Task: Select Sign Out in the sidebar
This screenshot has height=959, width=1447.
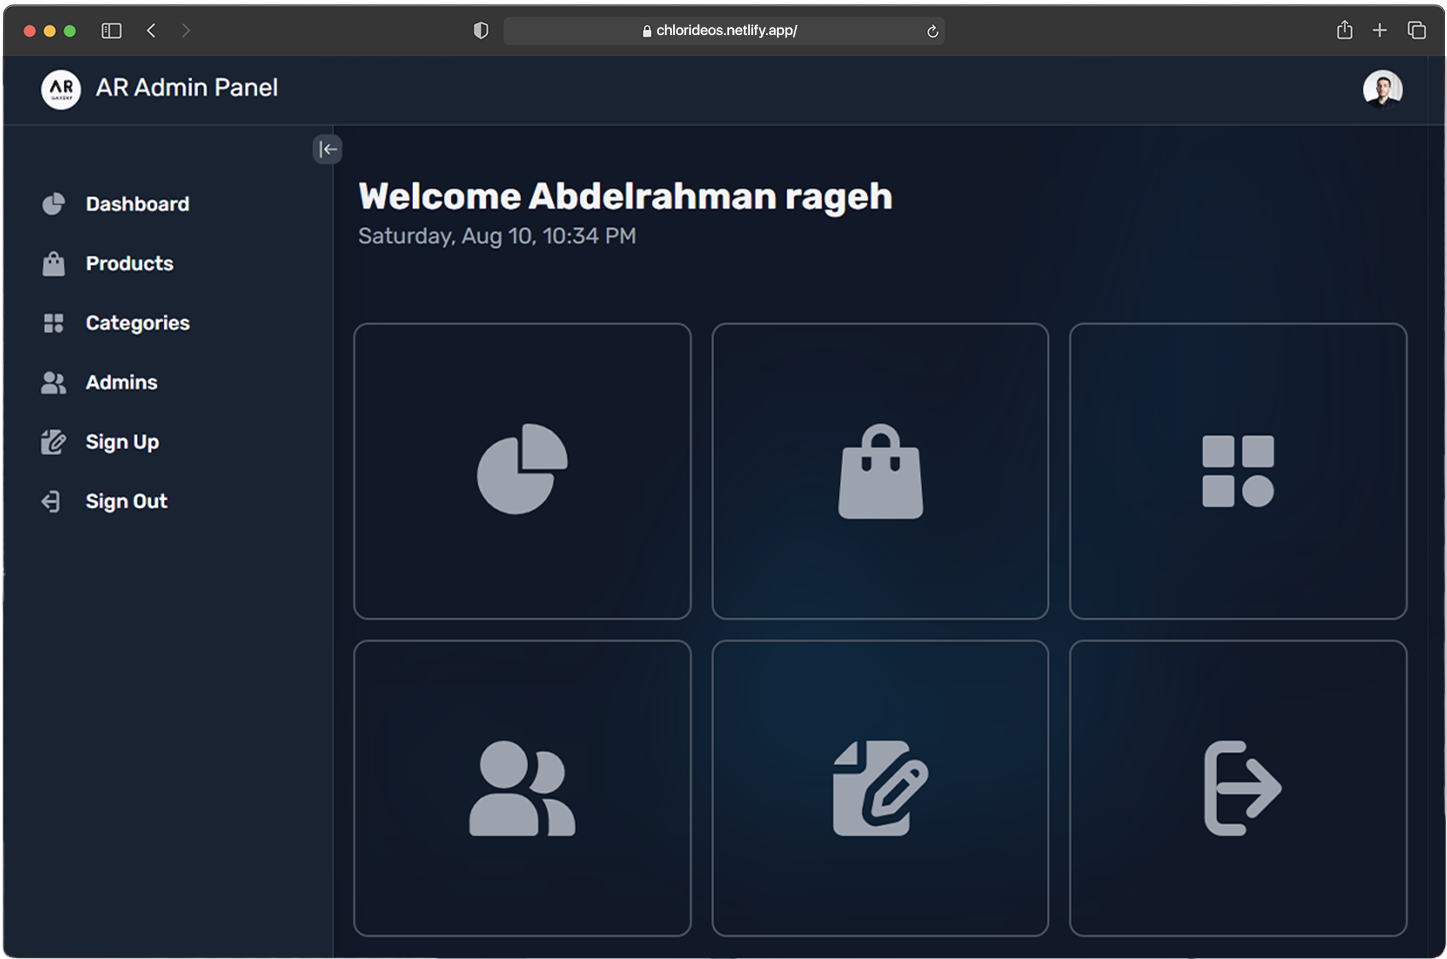Action: (126, 501)
